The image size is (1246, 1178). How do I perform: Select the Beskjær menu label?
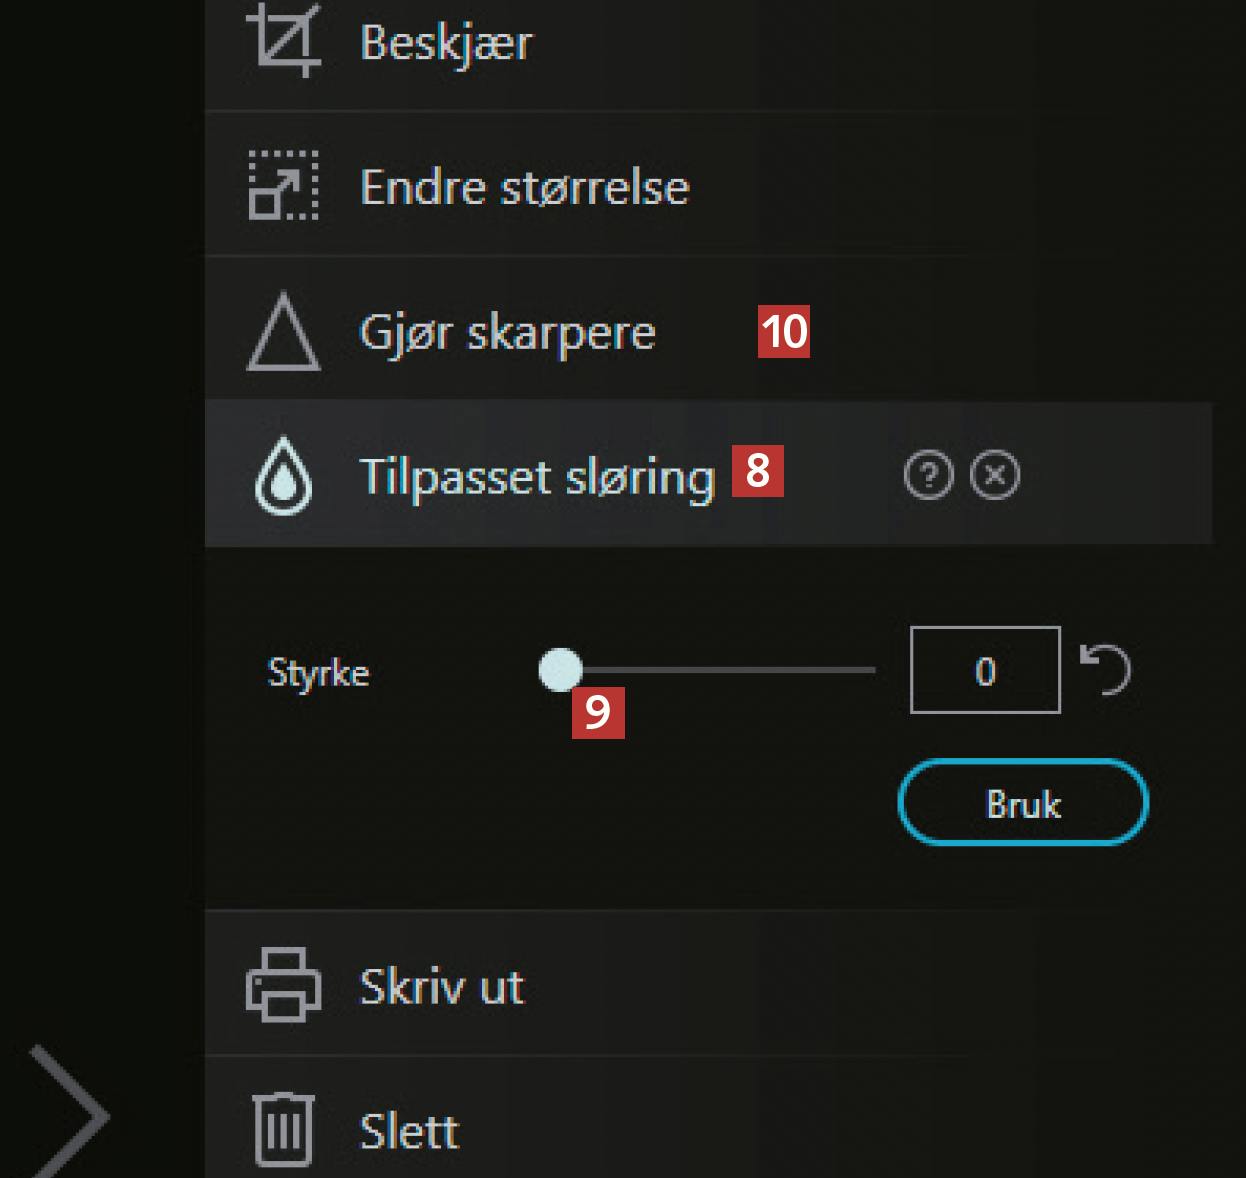[x=446, y=42]
